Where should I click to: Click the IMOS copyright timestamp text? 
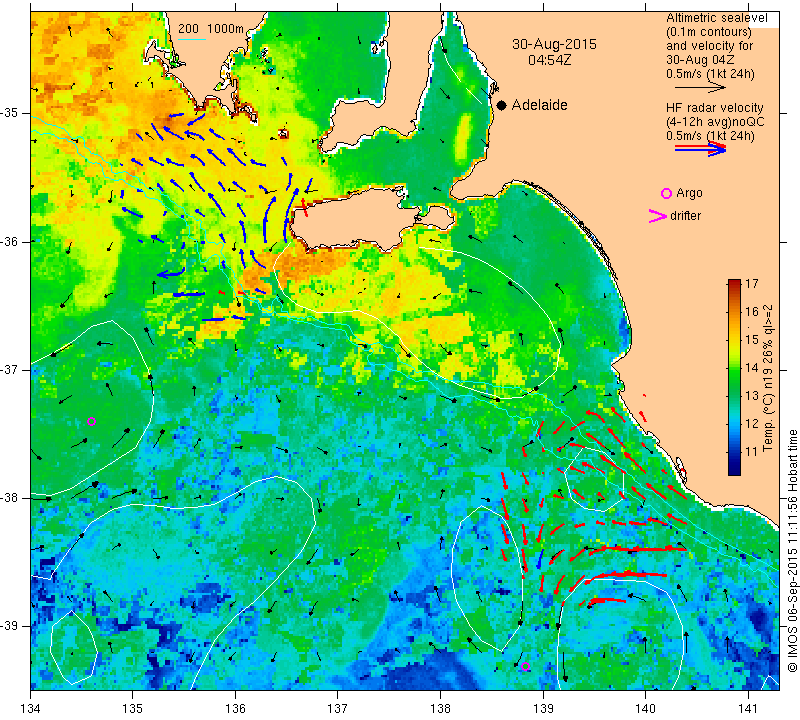coord(792,551)
